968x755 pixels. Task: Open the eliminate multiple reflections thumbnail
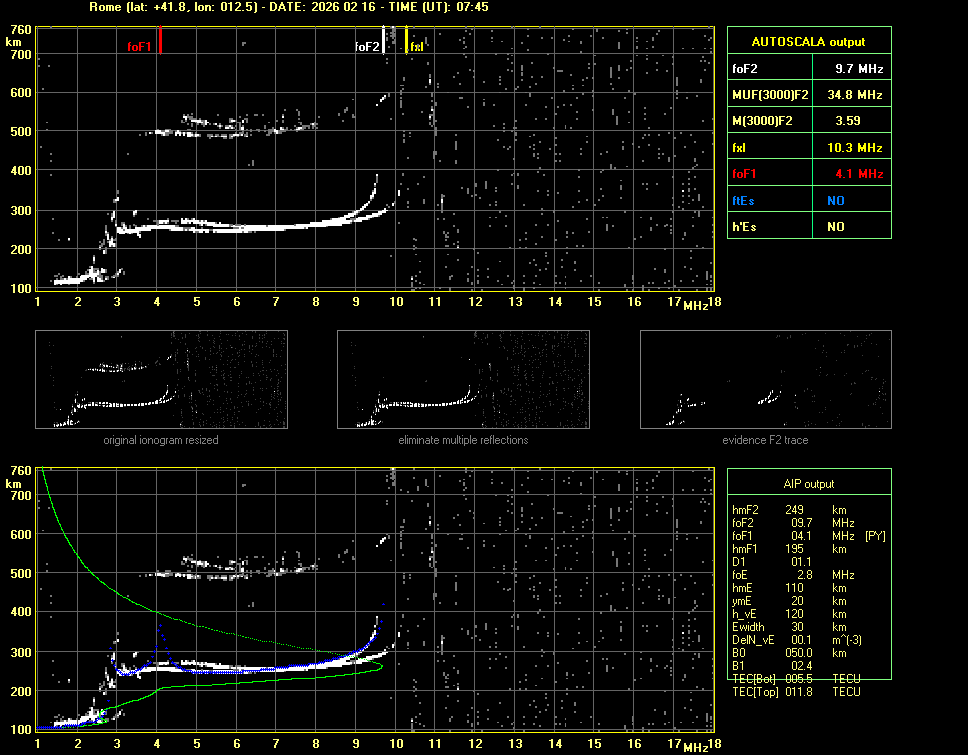[x=463, y=379]
